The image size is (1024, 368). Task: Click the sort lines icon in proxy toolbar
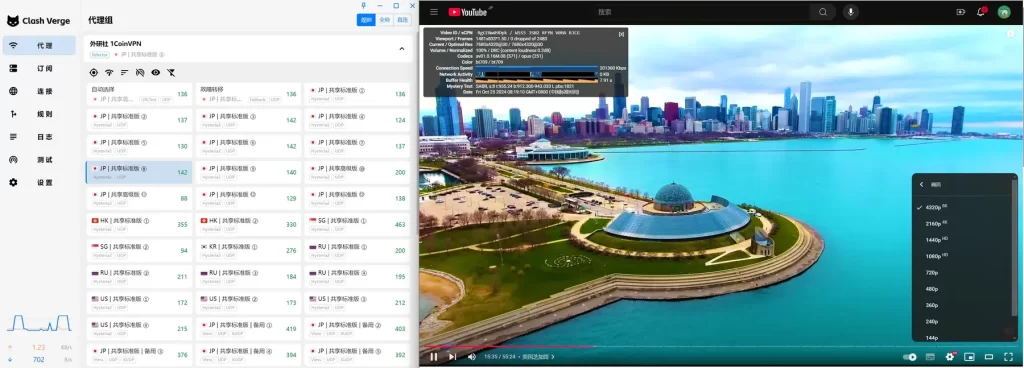coord(124,72)
